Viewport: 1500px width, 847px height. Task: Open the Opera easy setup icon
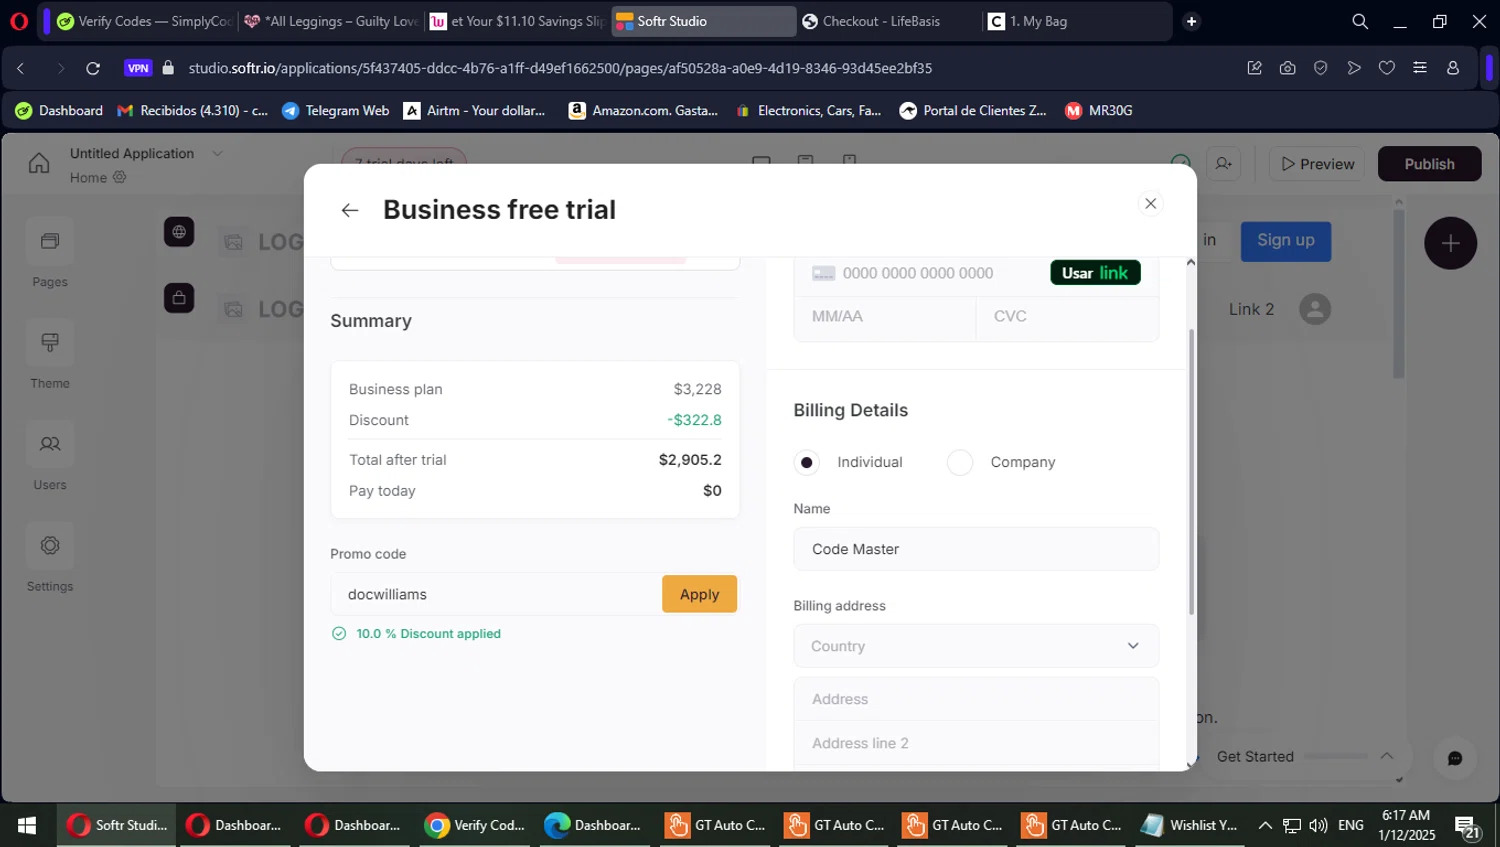tap(1420, 68)
